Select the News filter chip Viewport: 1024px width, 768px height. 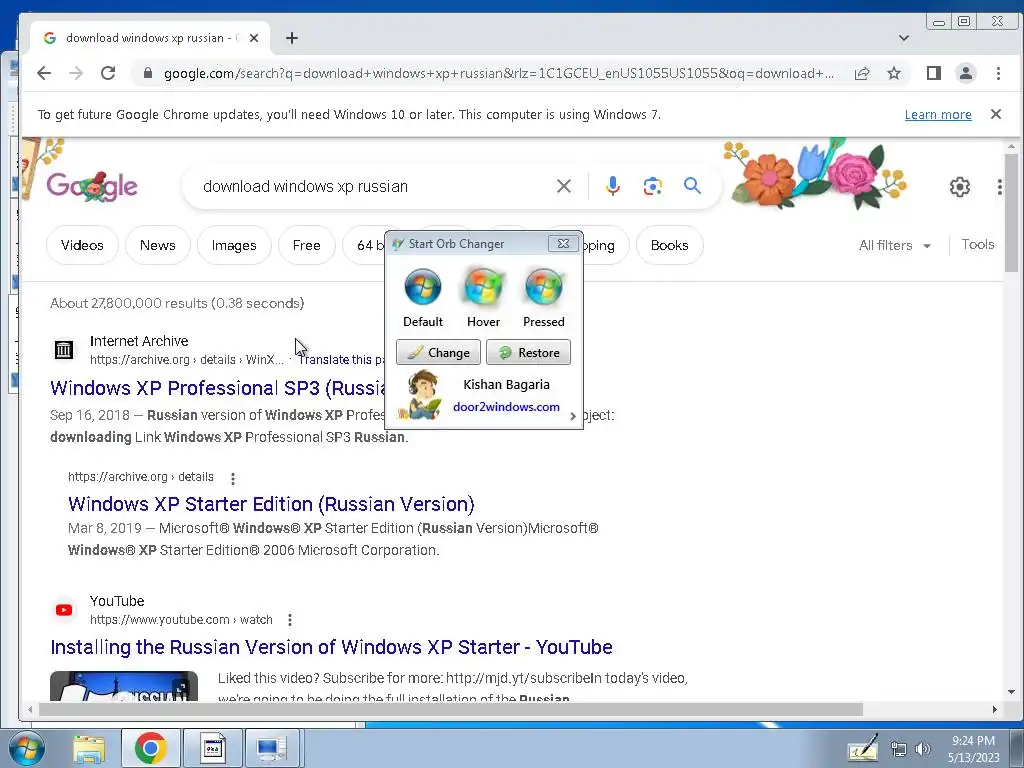tap(157, 245)
